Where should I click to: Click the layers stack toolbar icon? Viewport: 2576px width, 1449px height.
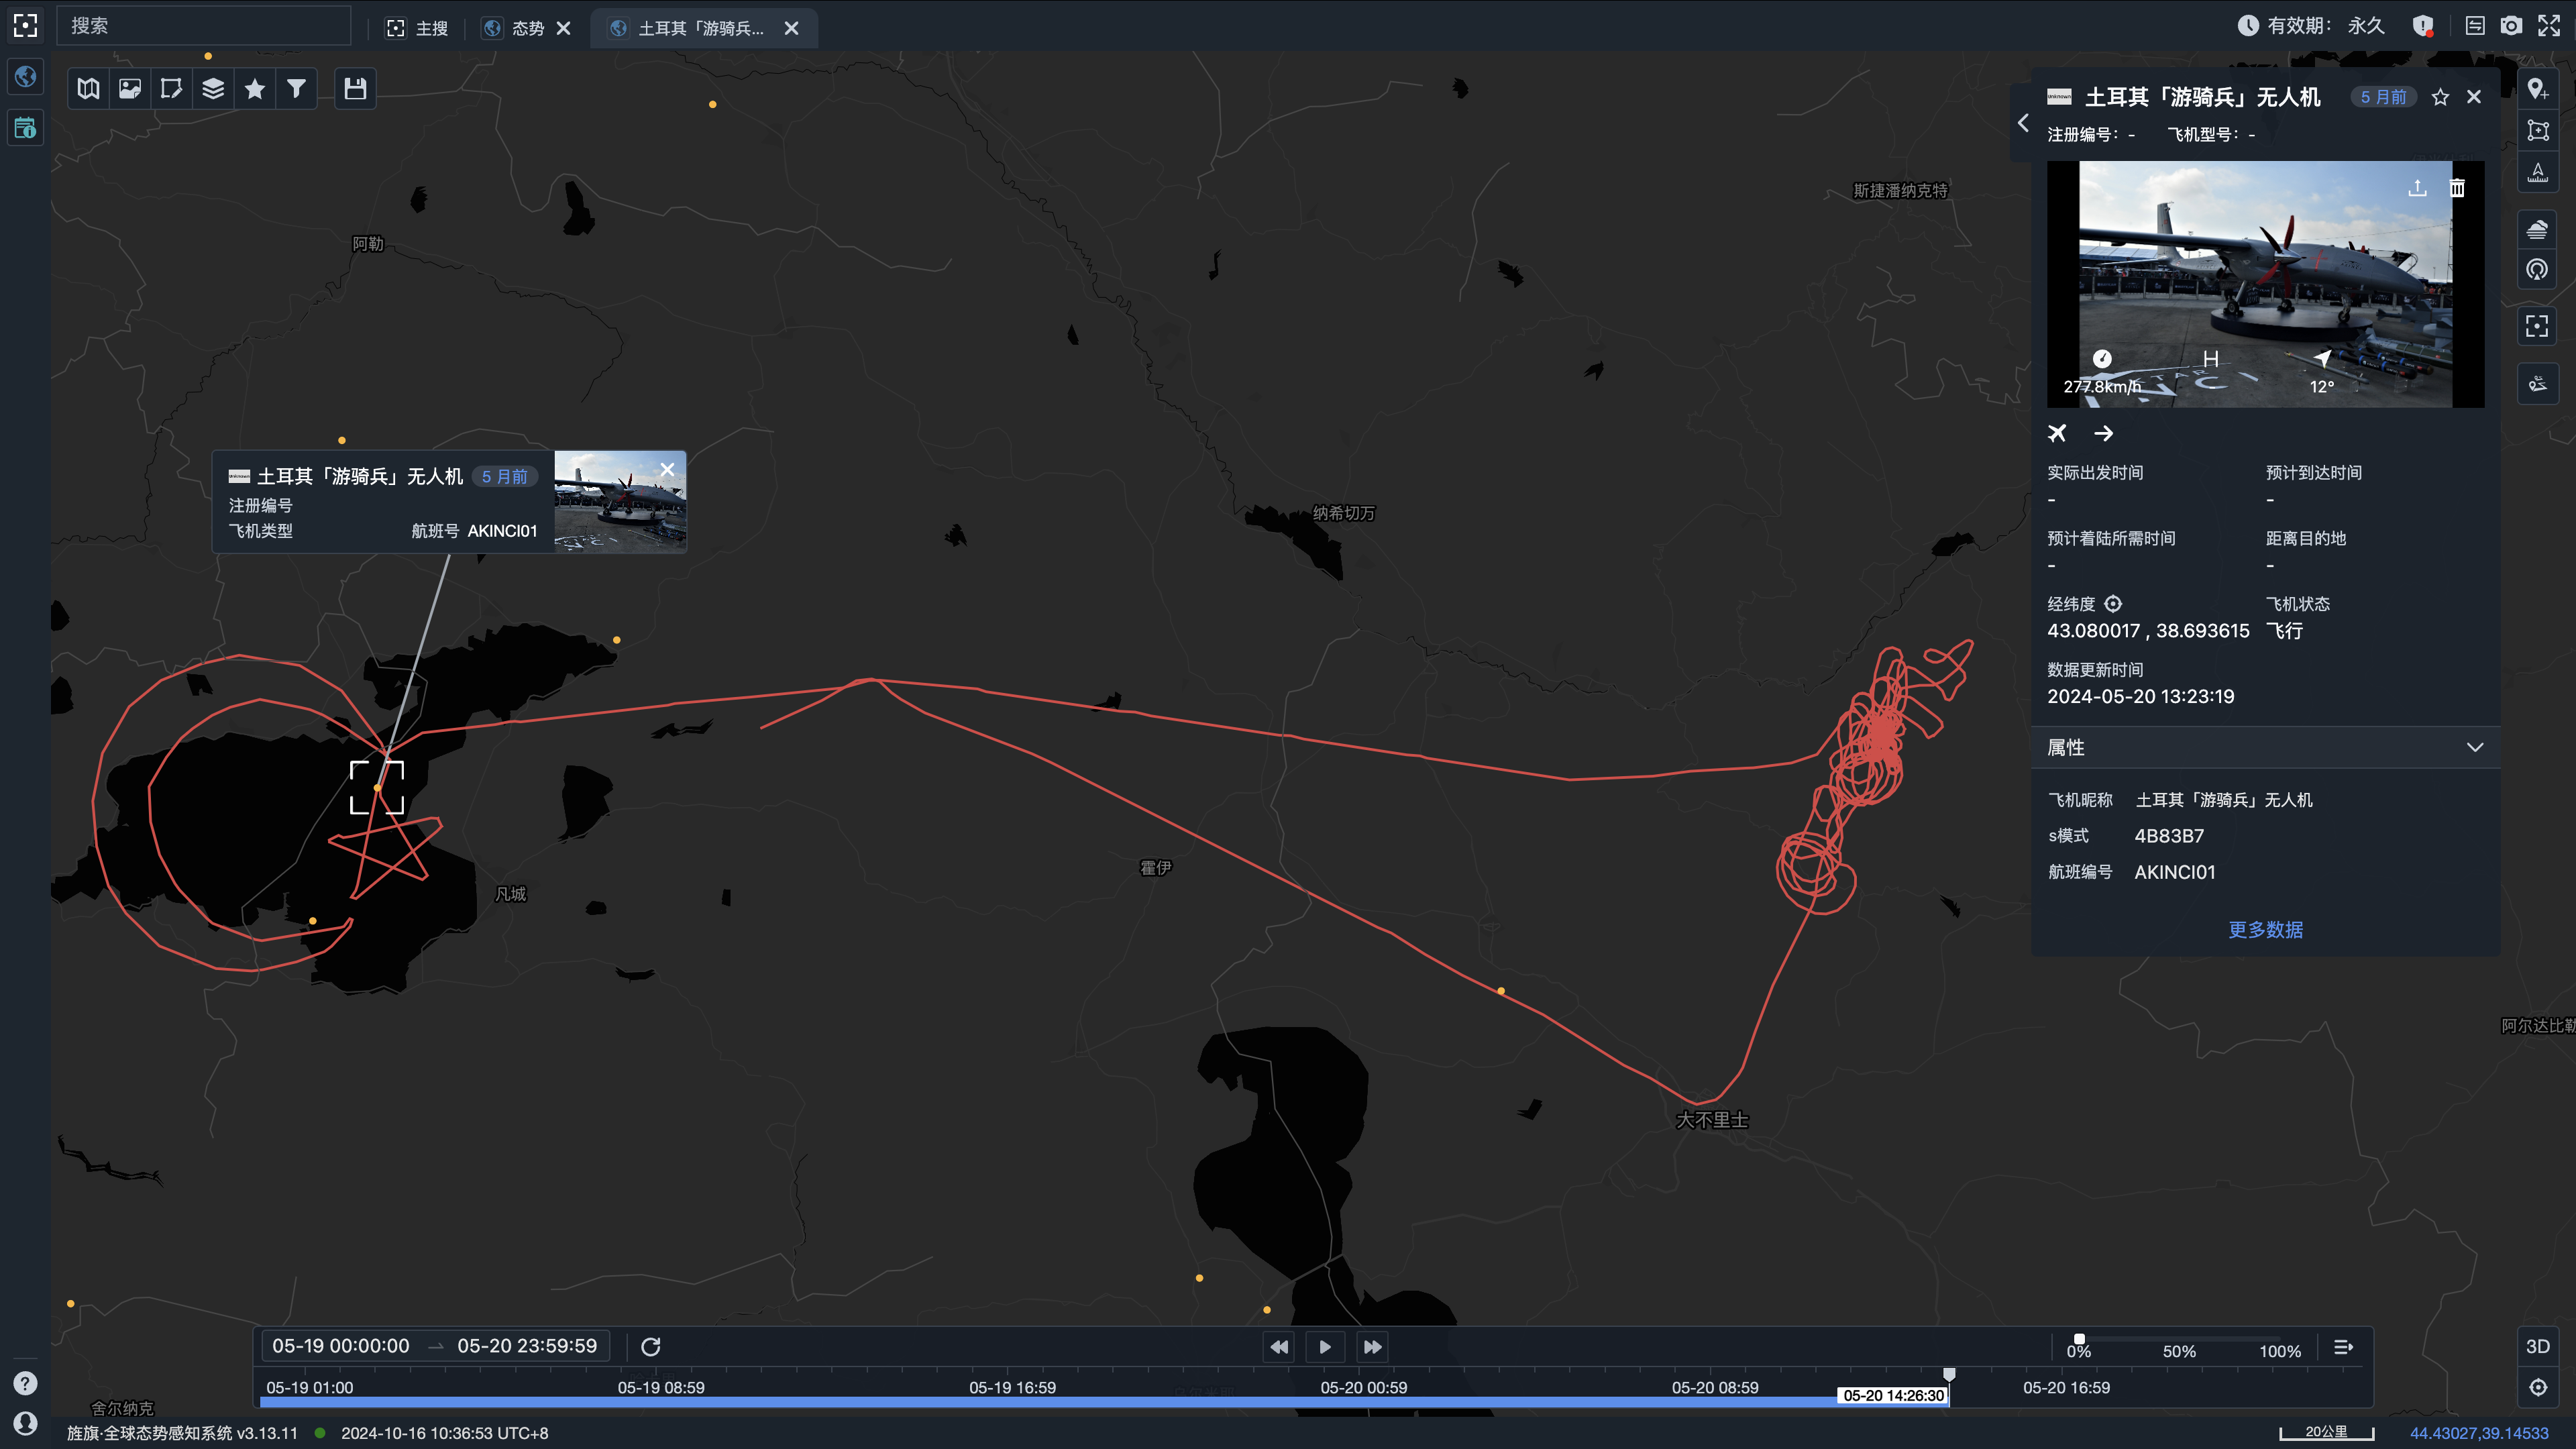213,89
